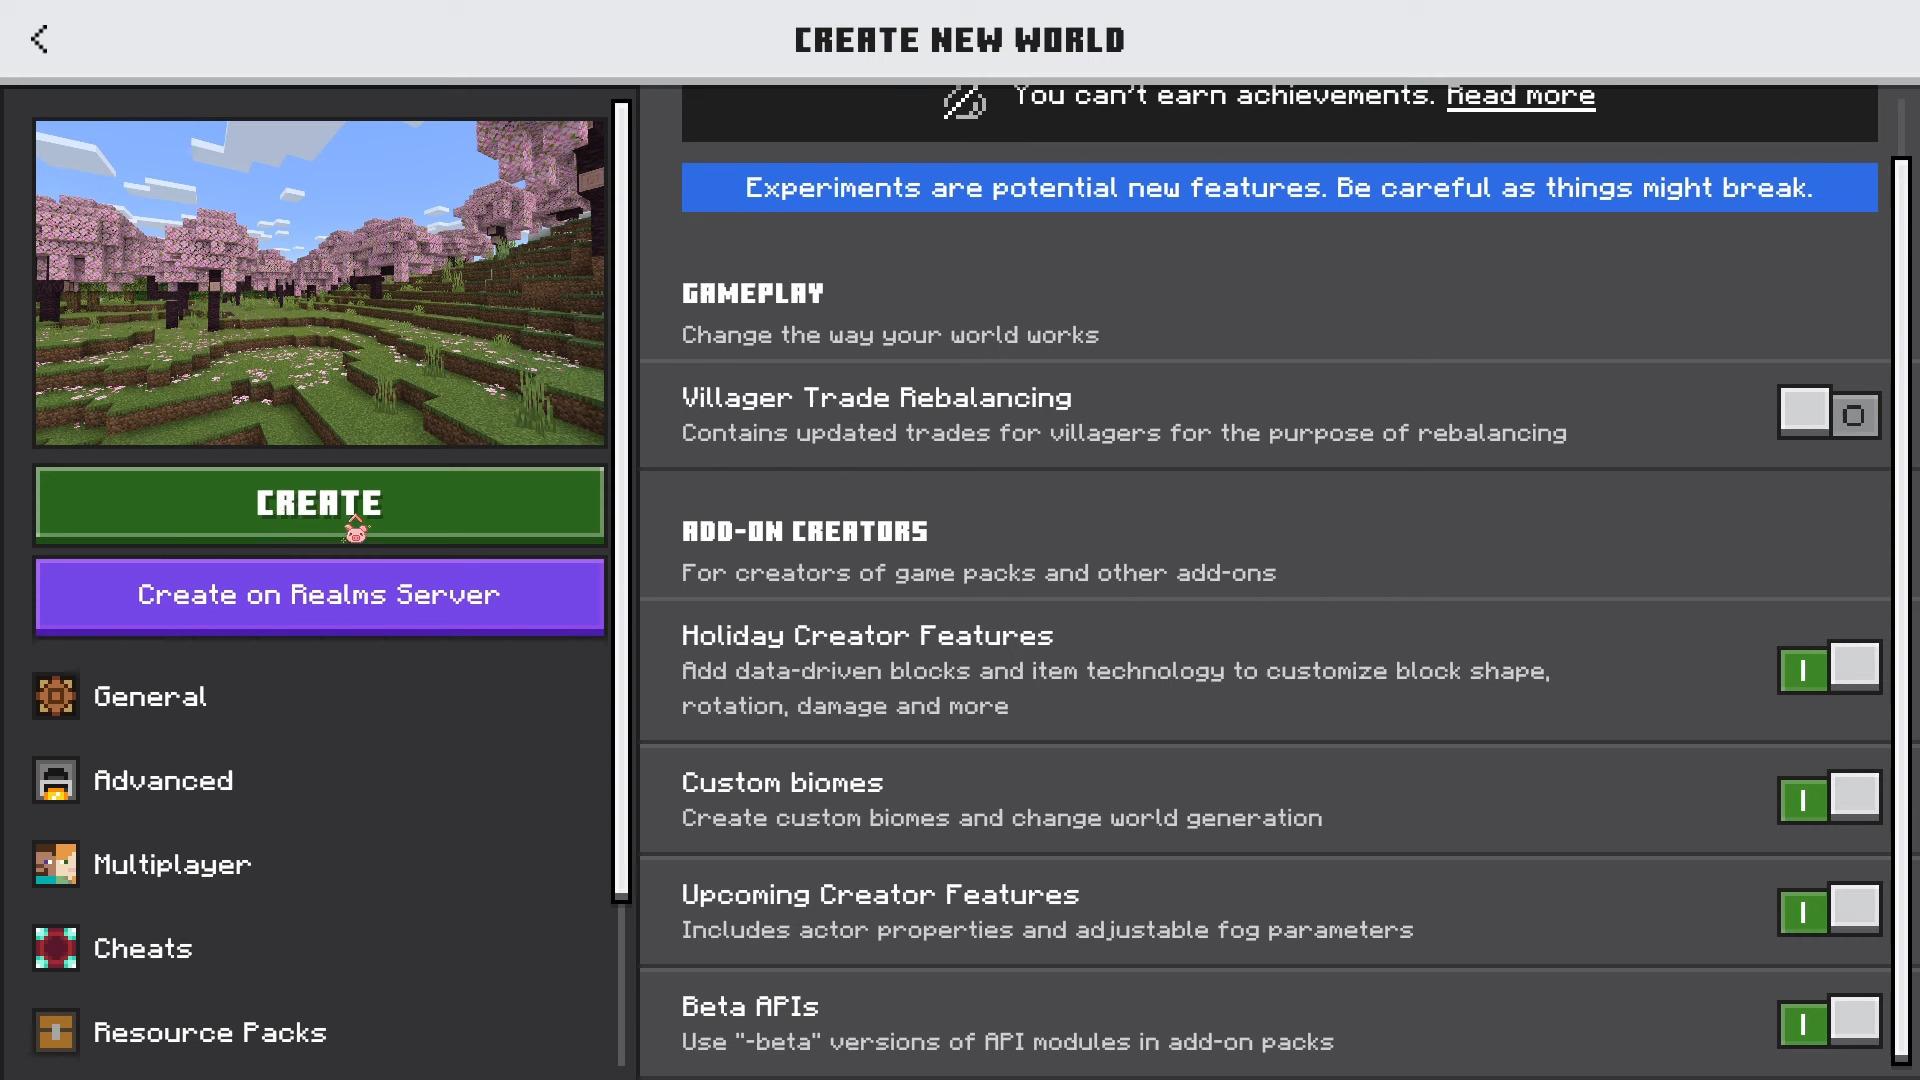This screenshot has height=1080, width=1920.
Task: Click the Upcoming Creator Features label
Action: click(881, 895)
